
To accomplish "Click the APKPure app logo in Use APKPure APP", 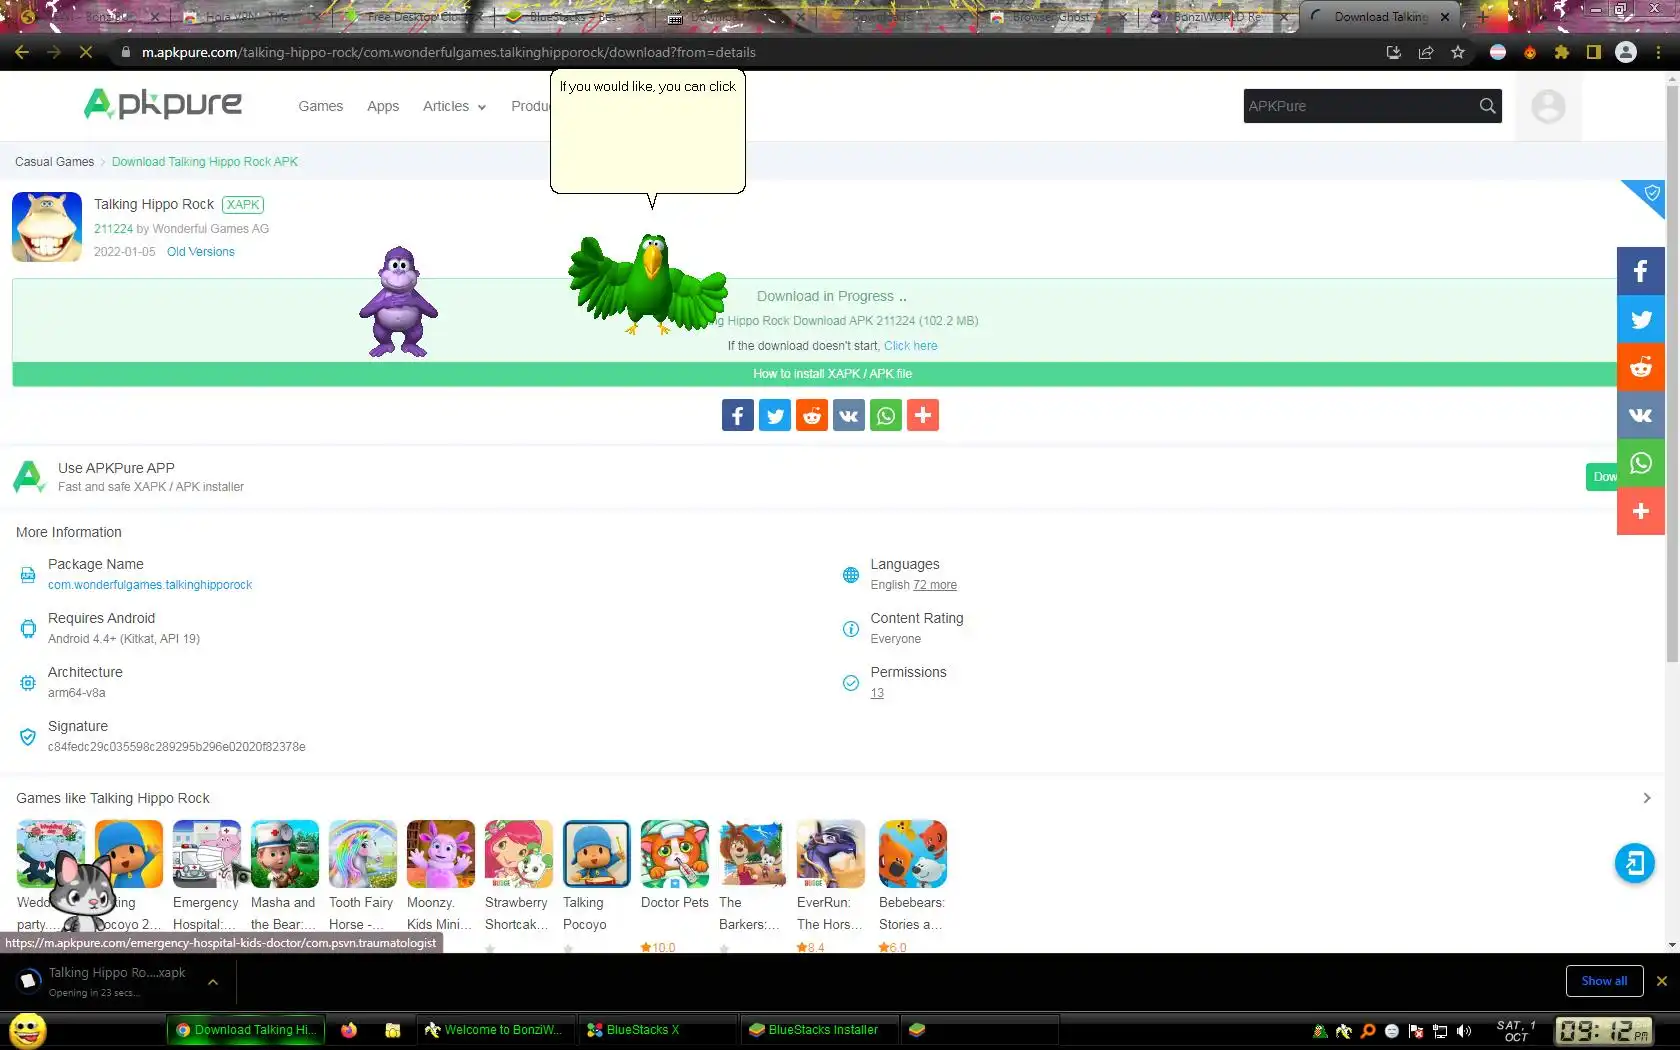I will pyautogui.click(x=29, y=477).
